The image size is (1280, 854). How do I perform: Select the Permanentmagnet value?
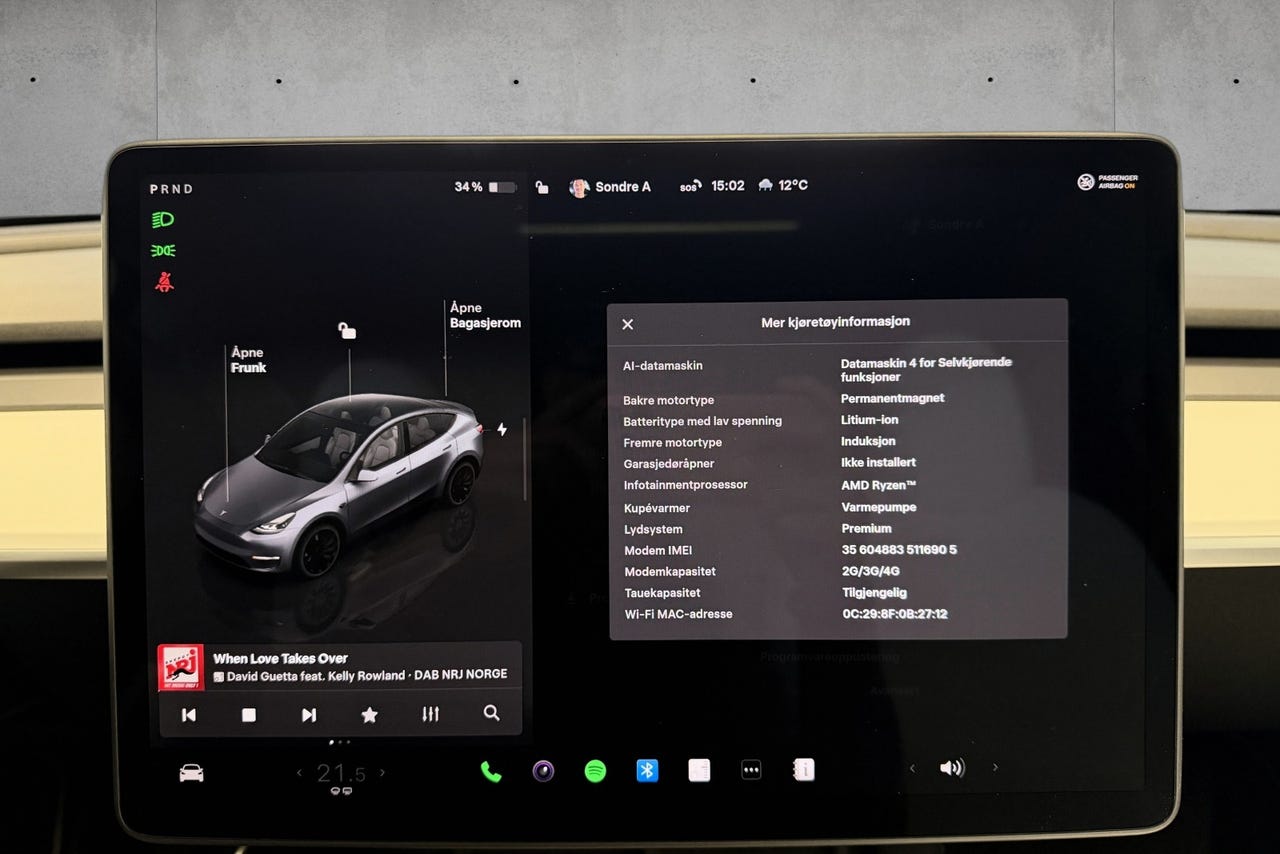(x=893, y=399)
